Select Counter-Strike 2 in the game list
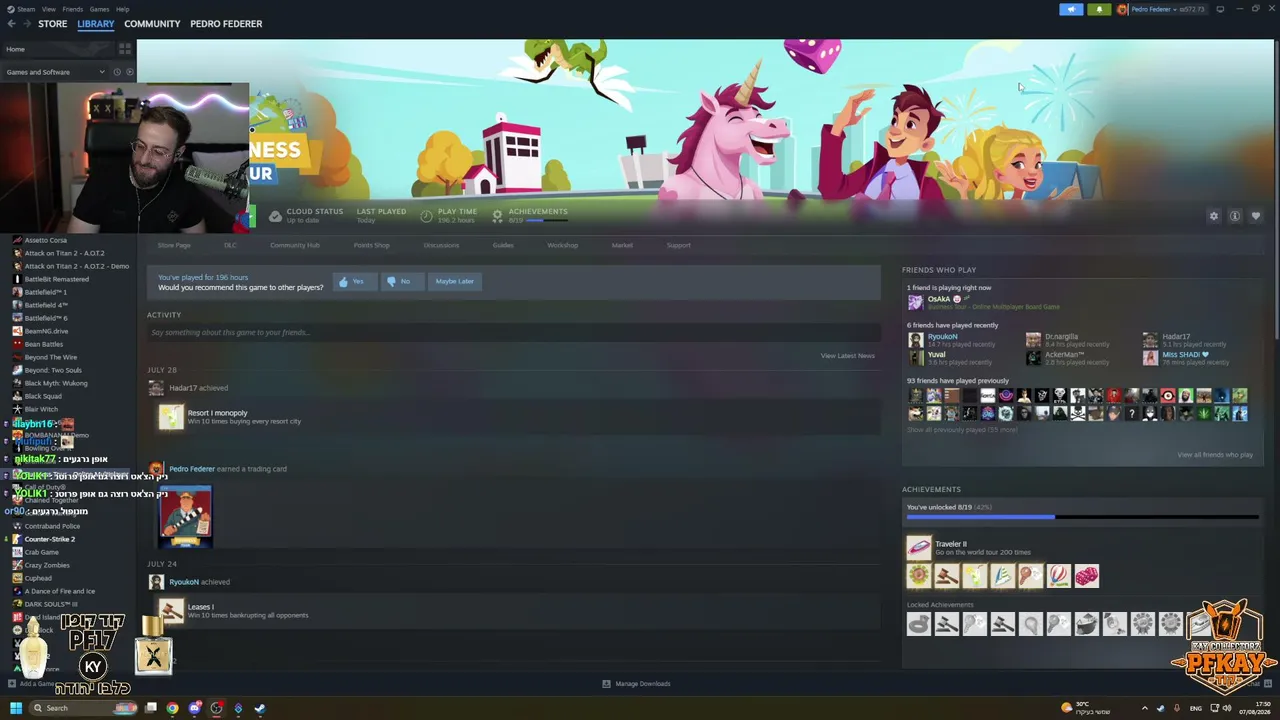The image size is (1280, 720). point(50,539)
